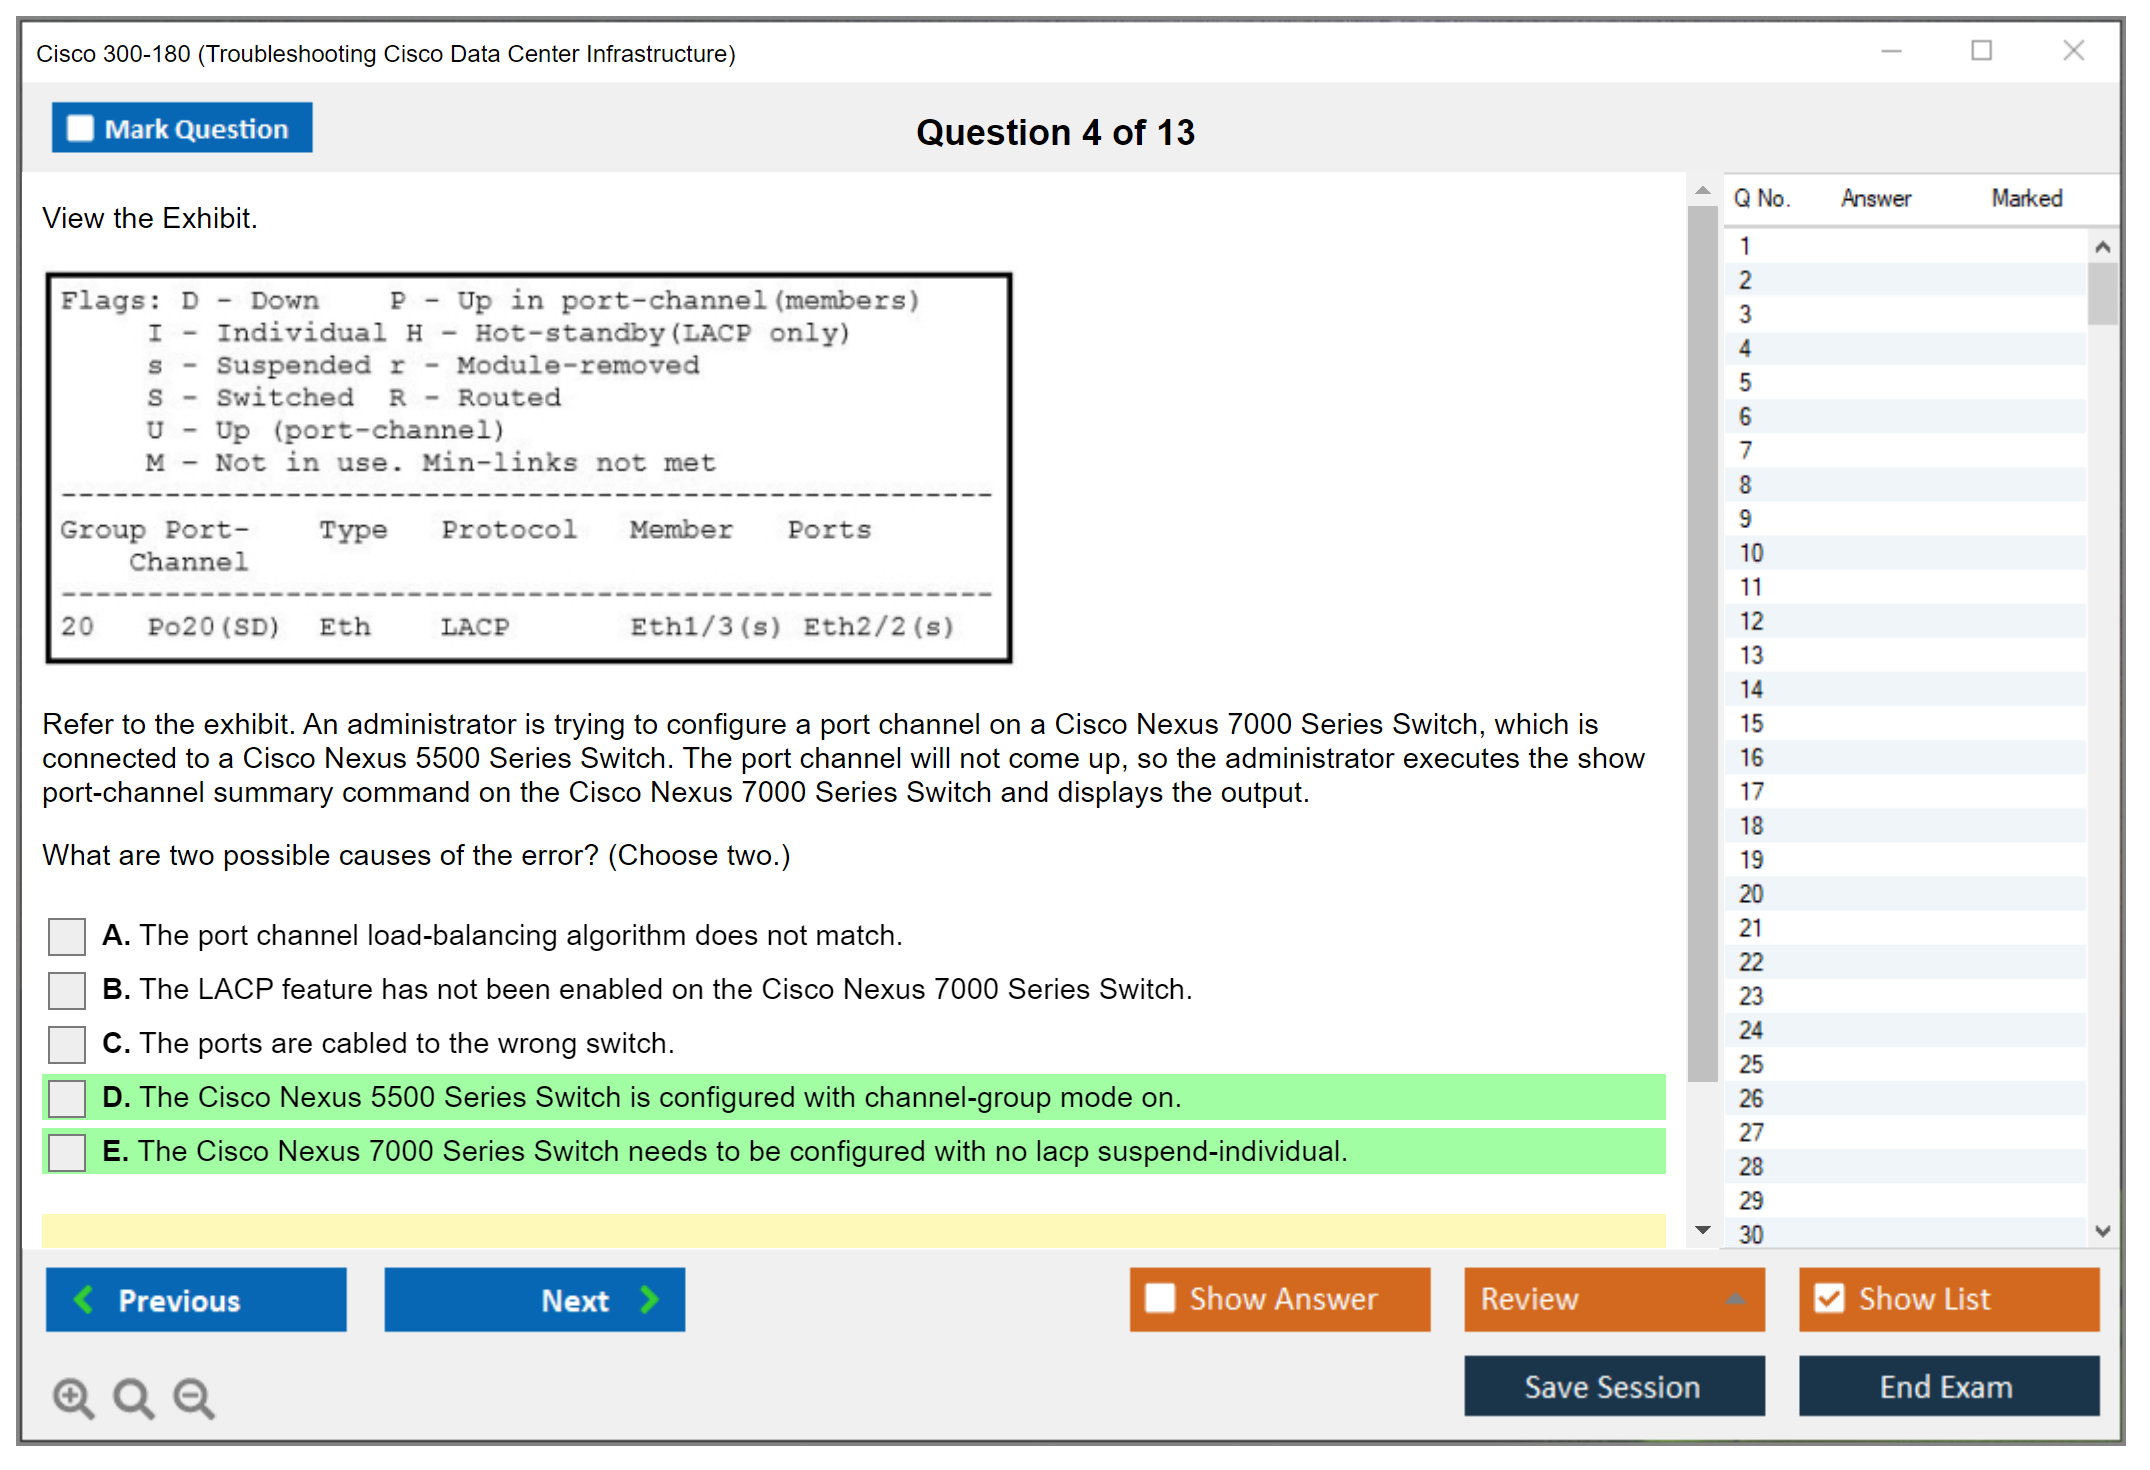The width and height of the screenshot is (2150, 1470).
Task: Select question 10 in the list
Action: tap(1752, 553)
